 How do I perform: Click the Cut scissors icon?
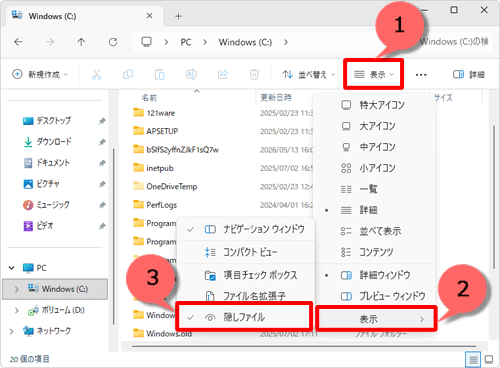point(96,74)
